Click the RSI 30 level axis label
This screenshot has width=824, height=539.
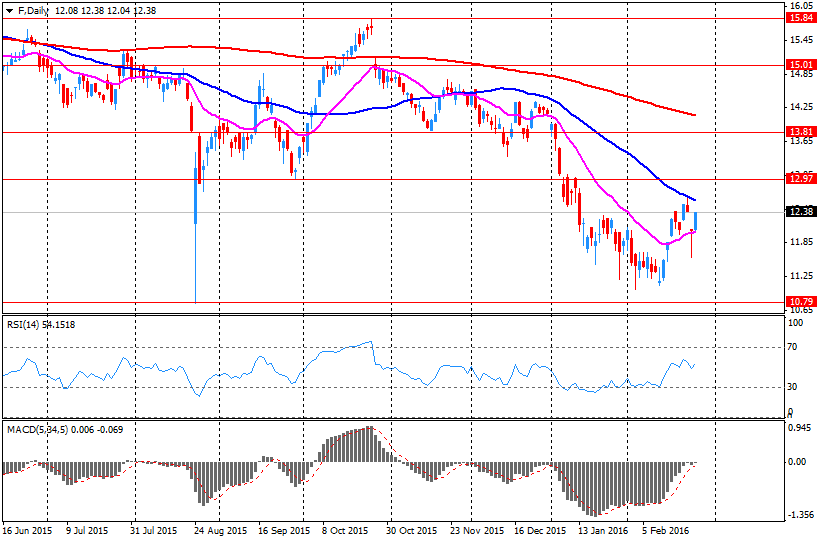point(792,387)
